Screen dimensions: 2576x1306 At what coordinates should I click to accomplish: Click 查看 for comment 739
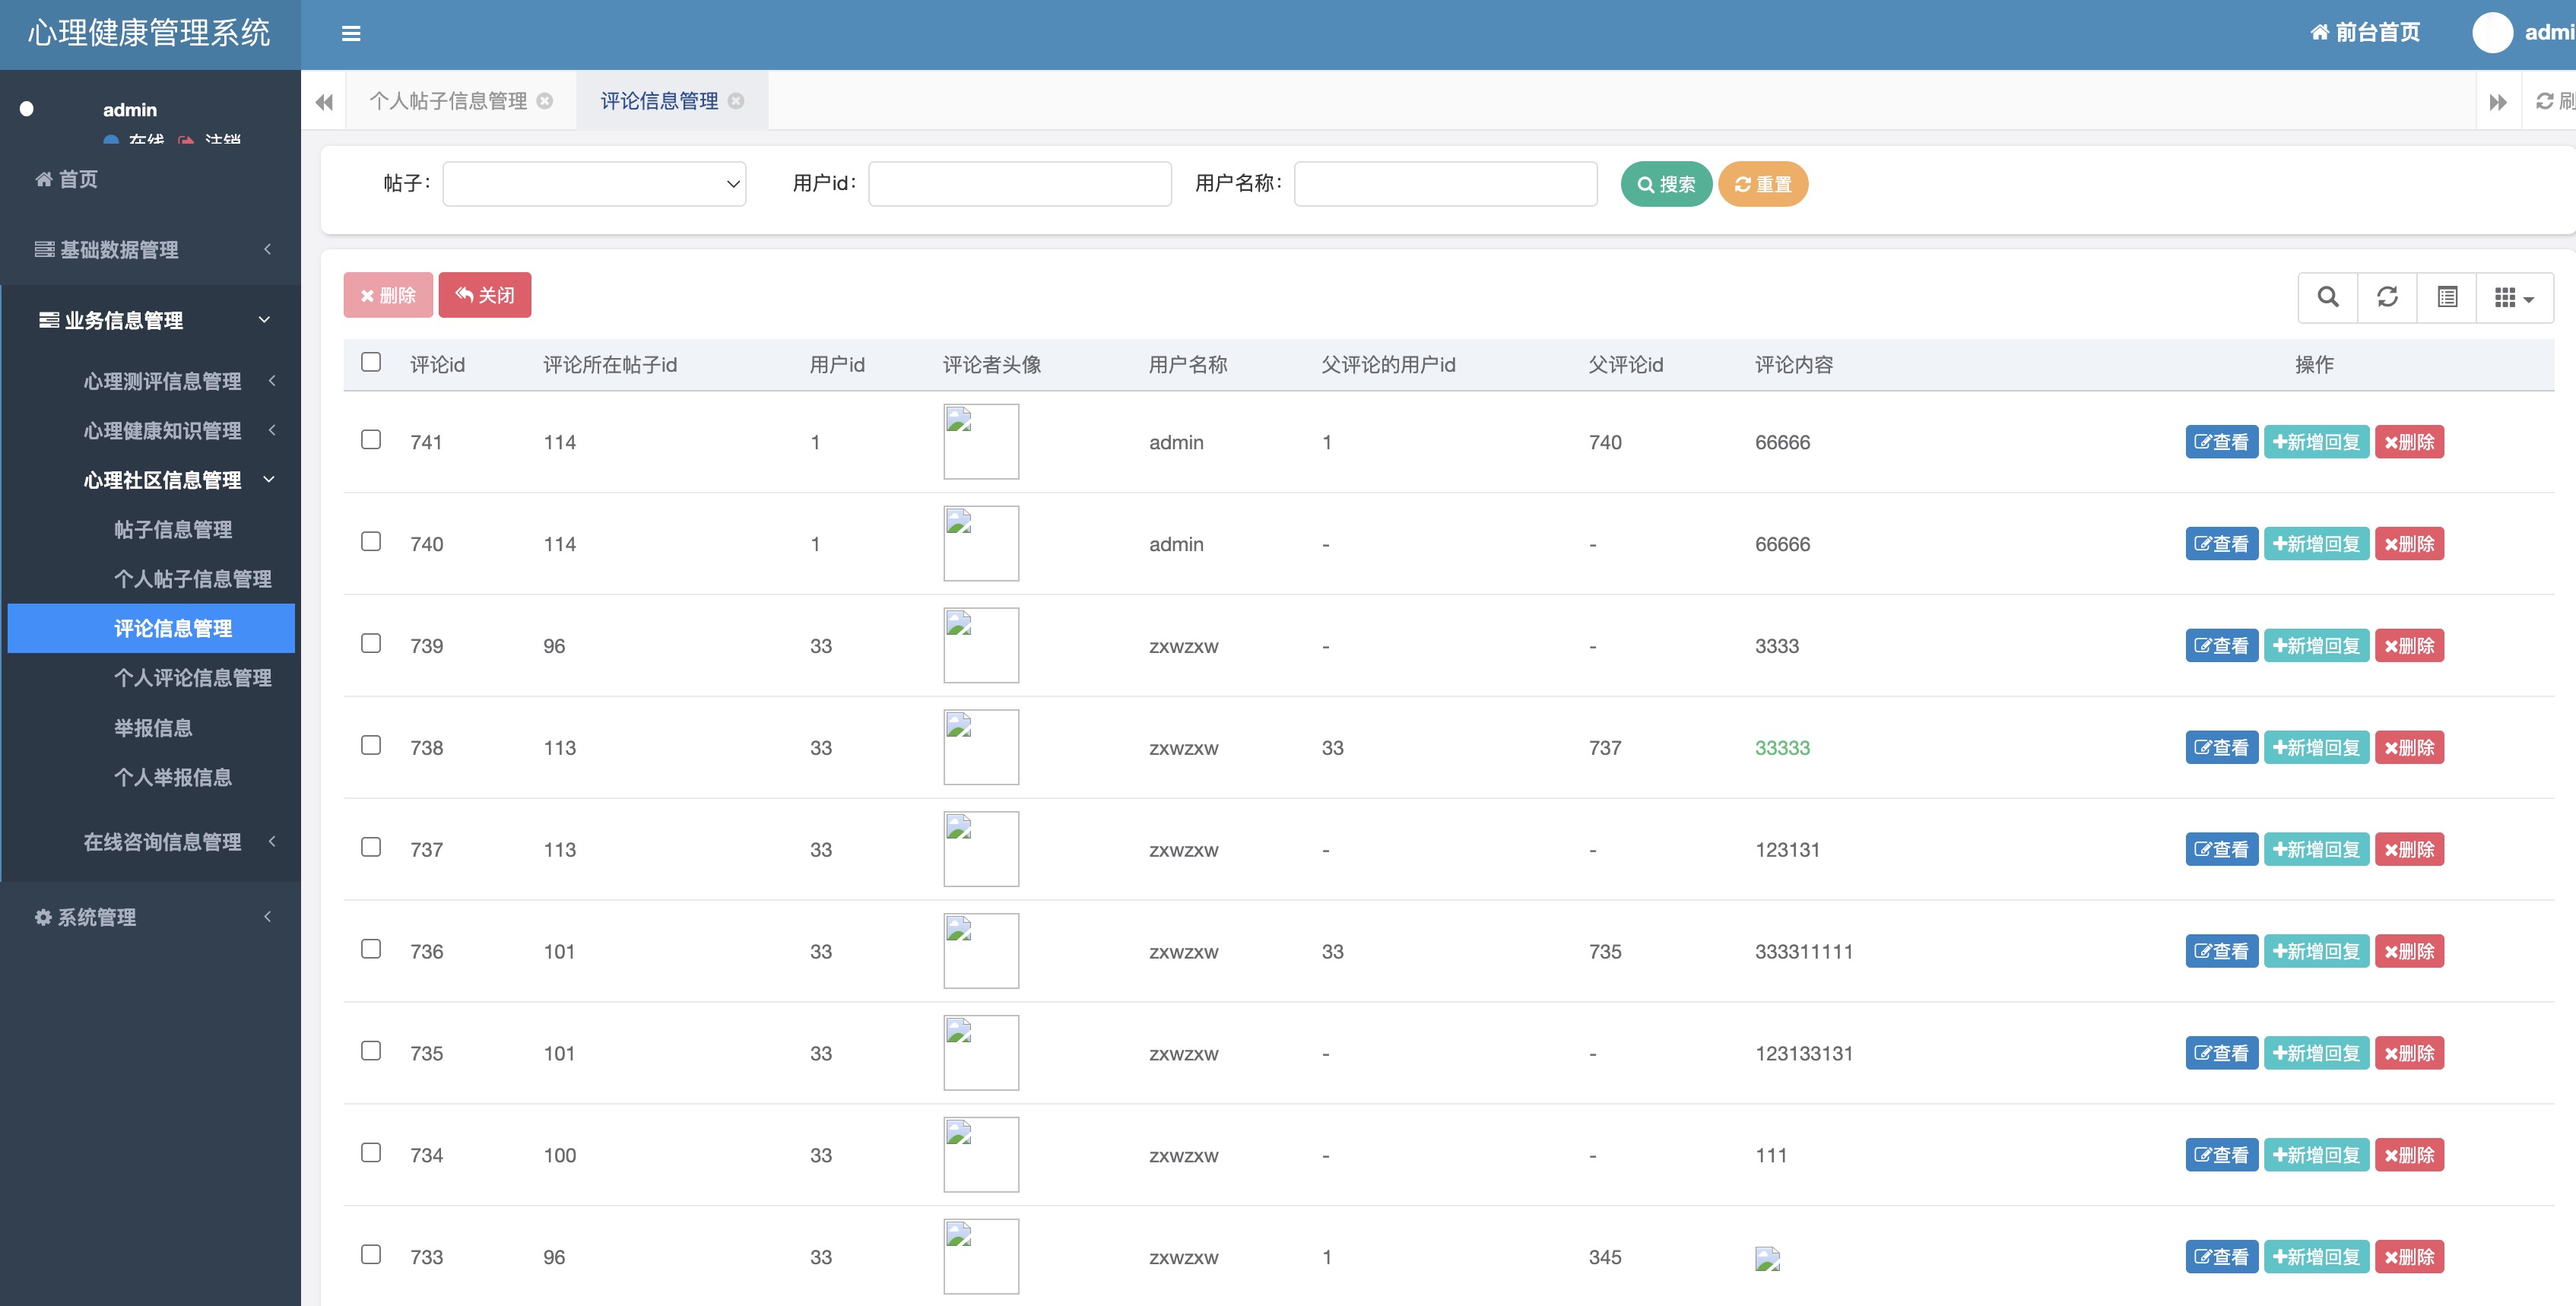tap(2221, 646)
